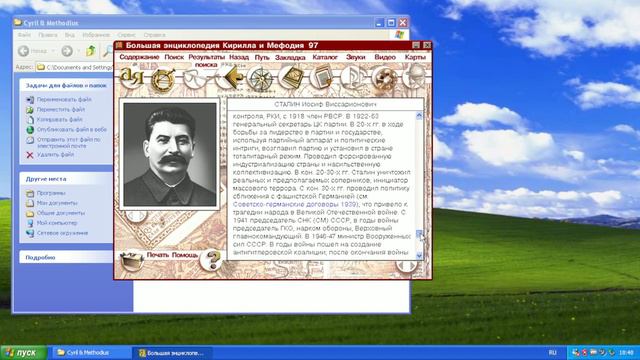Click article title СТАЛИН Иосиф Виссарионович
Viewport: 640px width, 360px height.
coord(325,104)
